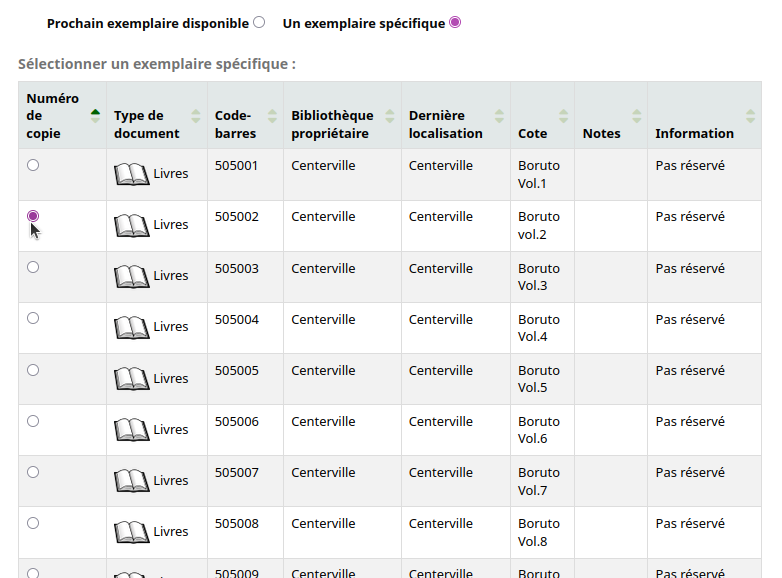Click call number 'Boruto Vol.7'
Screen dimensions: 782x578
pos(539,481)
